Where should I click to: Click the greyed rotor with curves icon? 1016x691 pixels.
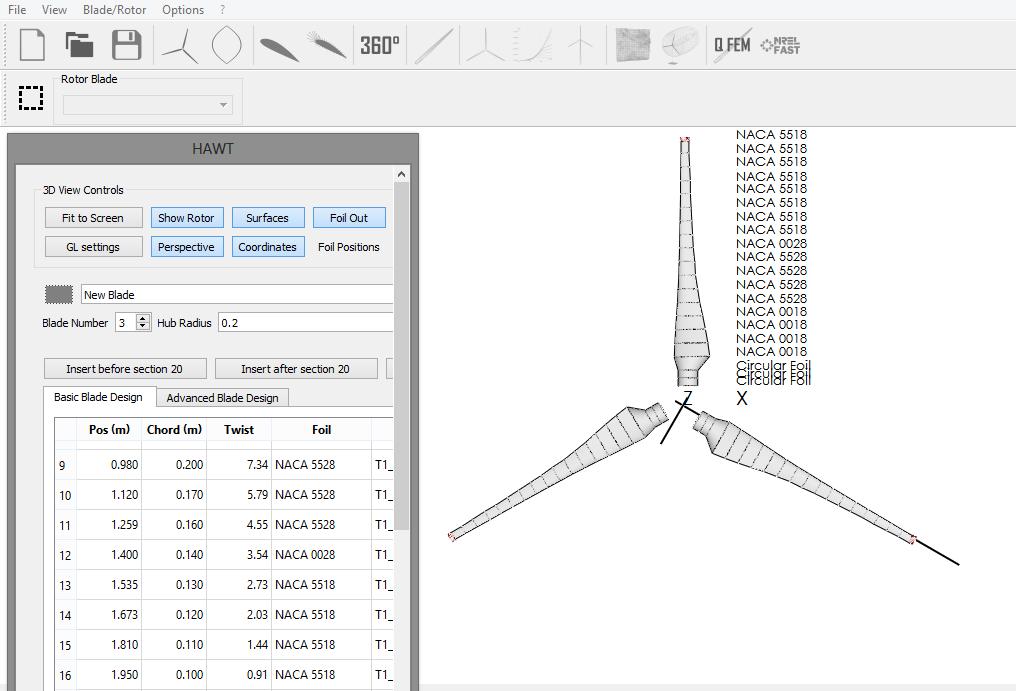pos(533,46)
